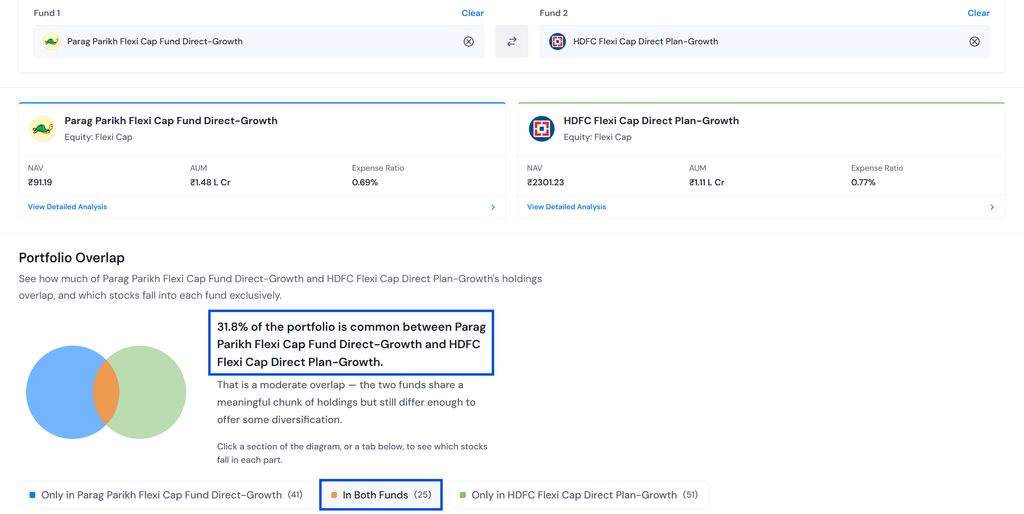Click HDFC logo in Fund 2 field
Viewport: 1024px width, 514px height.
[x=557, y=41]
